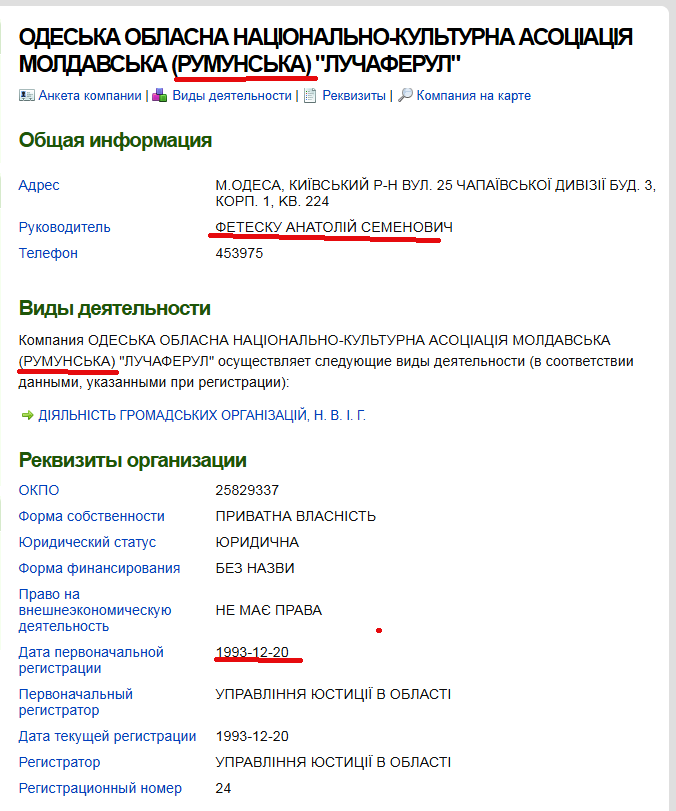Click the Регистрационный номер label
The image size is (676, 811).
click(x=100, y=788)
